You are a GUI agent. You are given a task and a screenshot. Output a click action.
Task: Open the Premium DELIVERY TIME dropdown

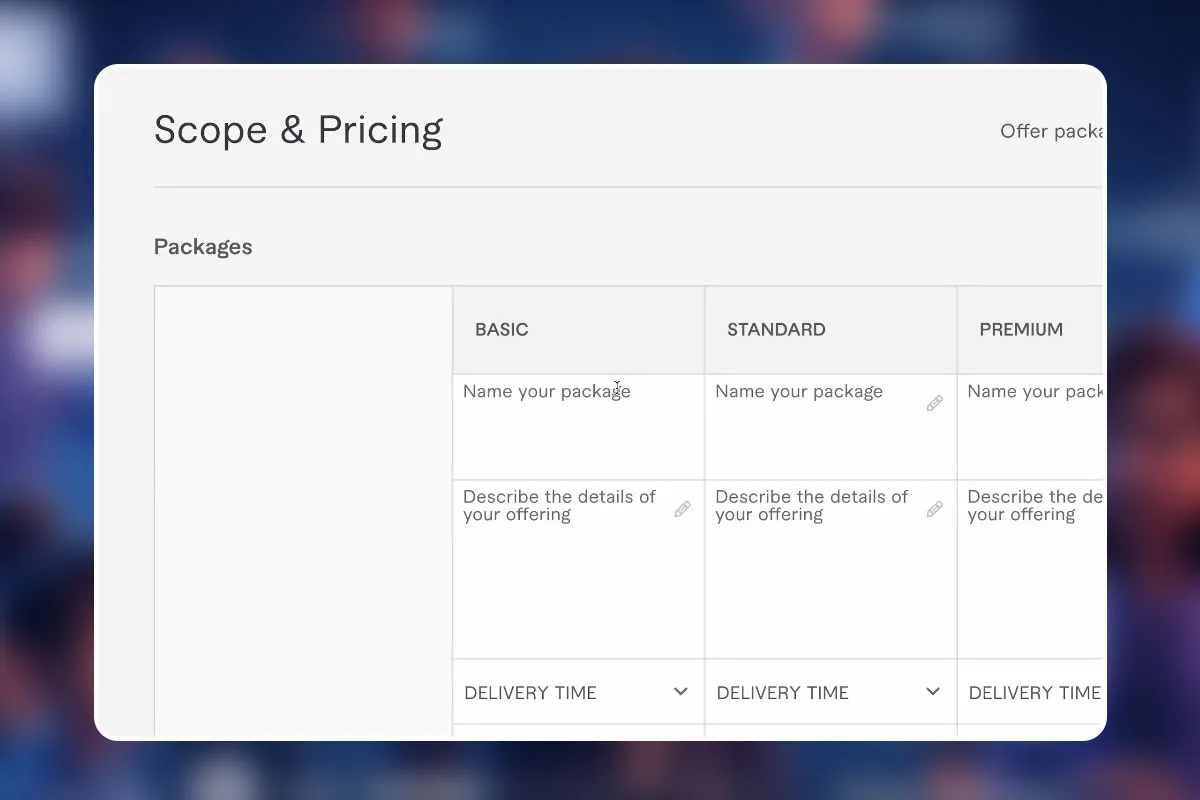point(1034,692)
